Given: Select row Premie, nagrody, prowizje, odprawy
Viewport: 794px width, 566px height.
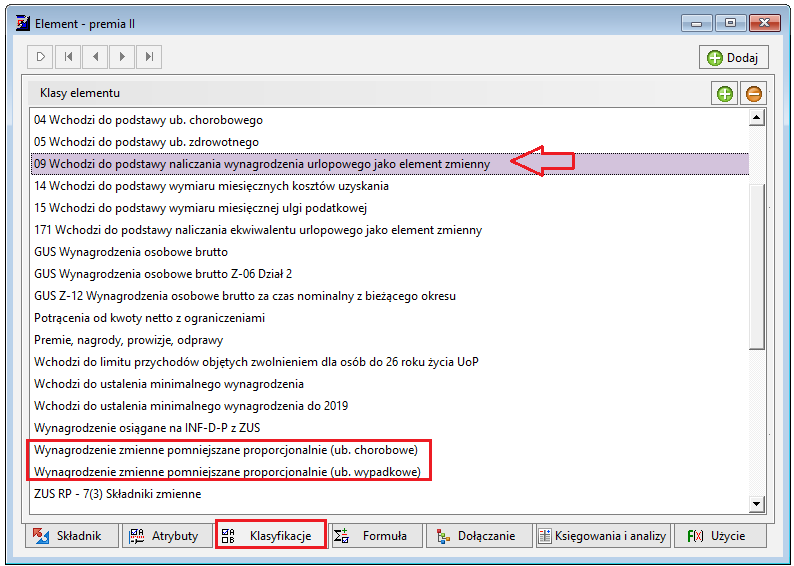Looking at the screenshot, I should (x=389, y=340).
